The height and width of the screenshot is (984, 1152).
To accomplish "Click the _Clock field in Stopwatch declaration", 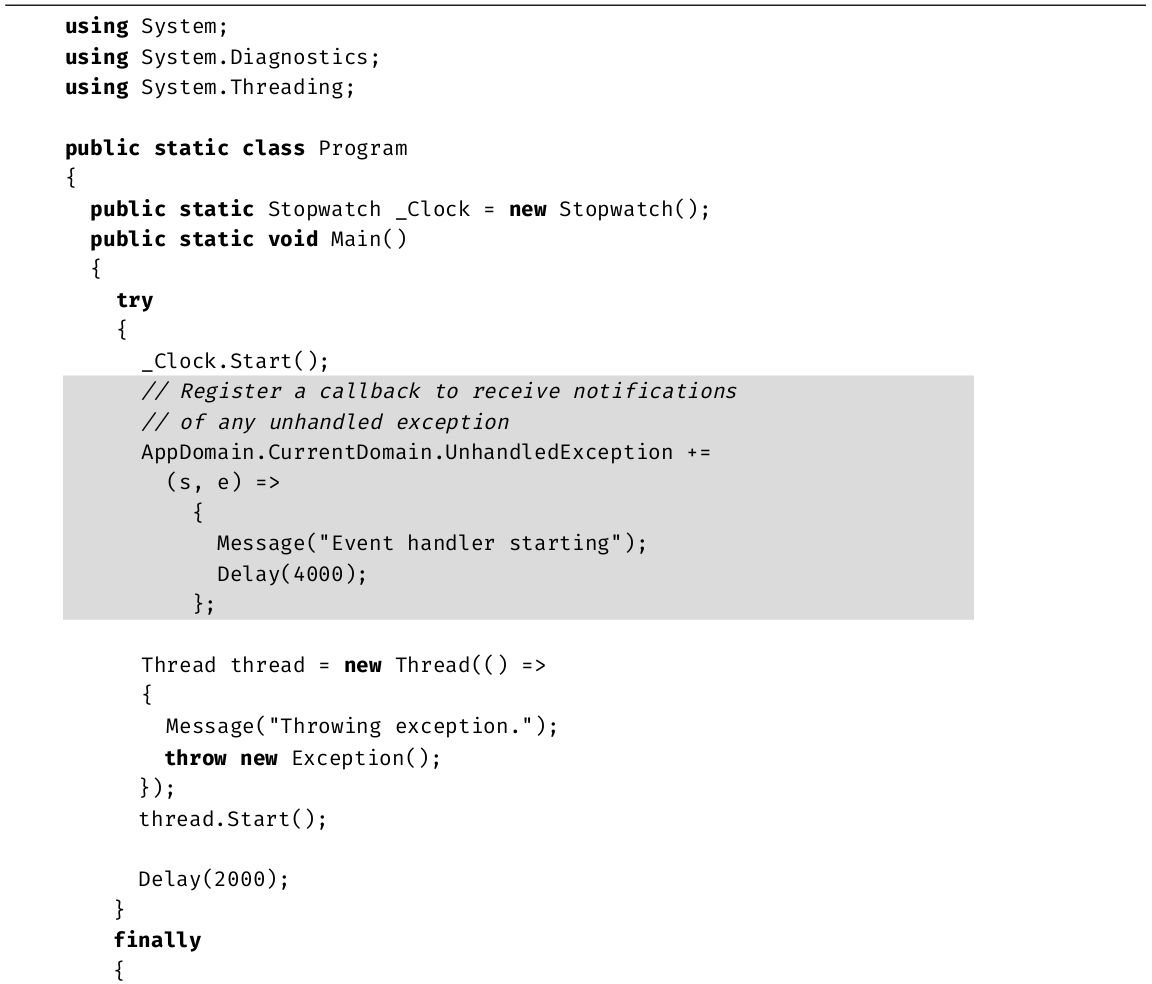I will click(433, 209).
